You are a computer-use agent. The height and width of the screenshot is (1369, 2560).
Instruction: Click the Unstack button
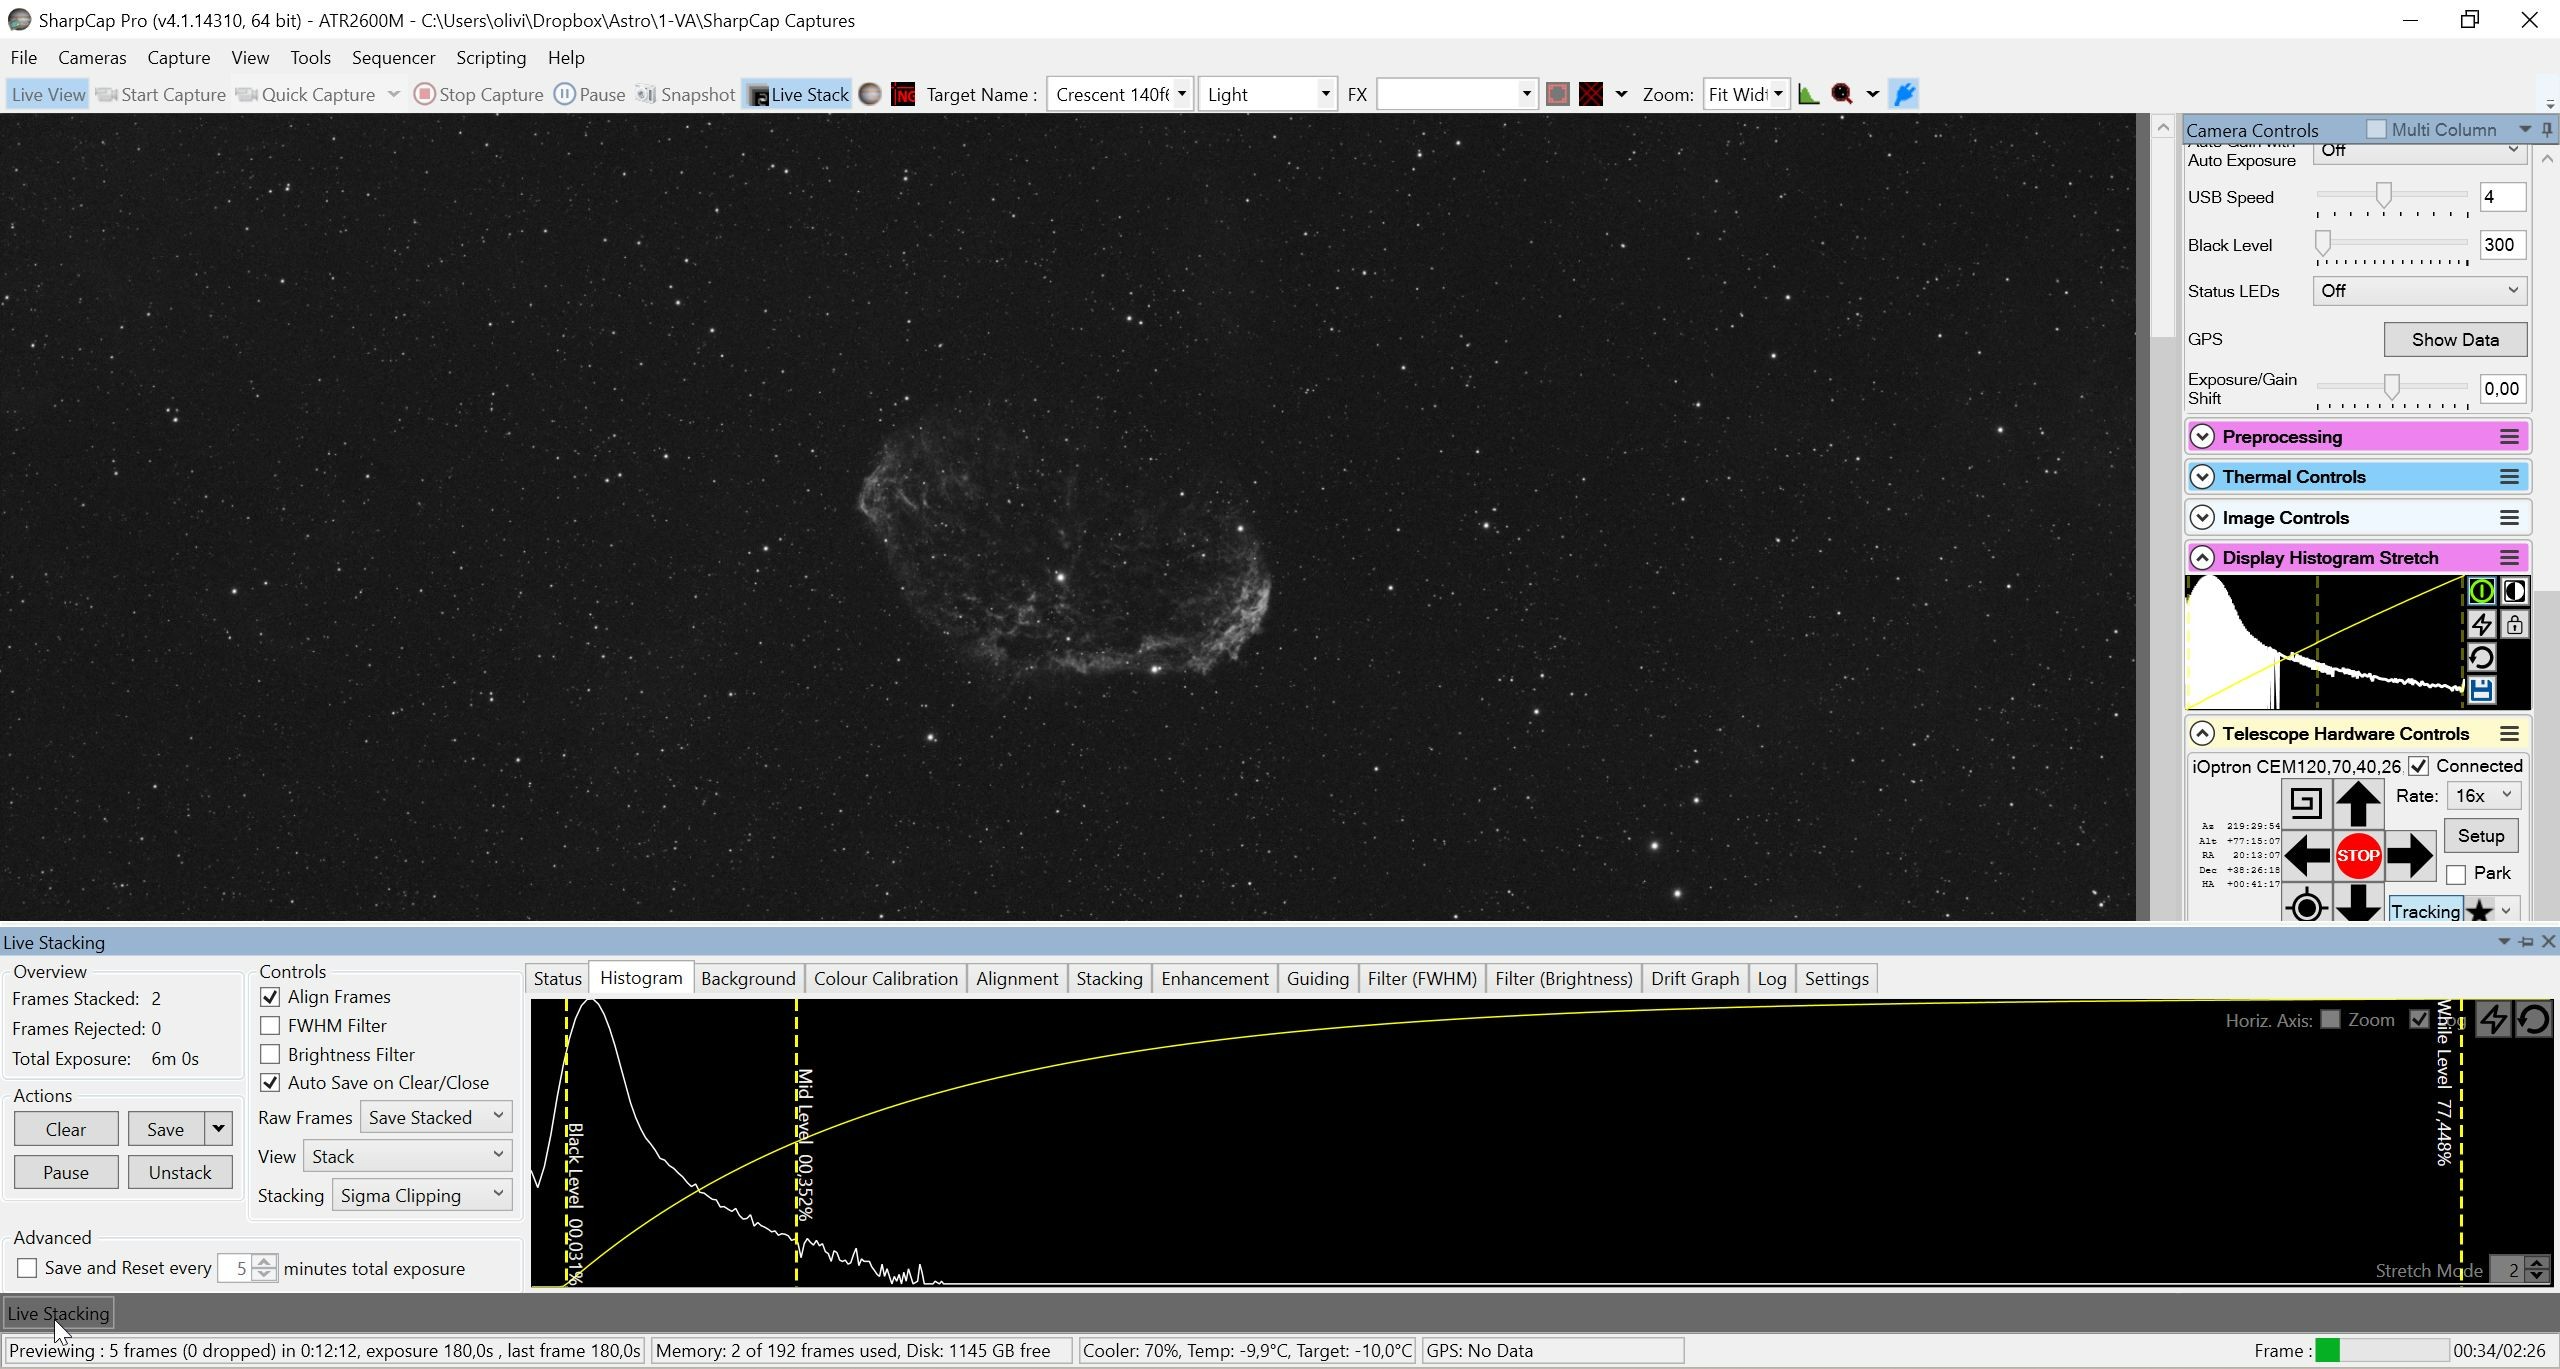(180, 1172)
